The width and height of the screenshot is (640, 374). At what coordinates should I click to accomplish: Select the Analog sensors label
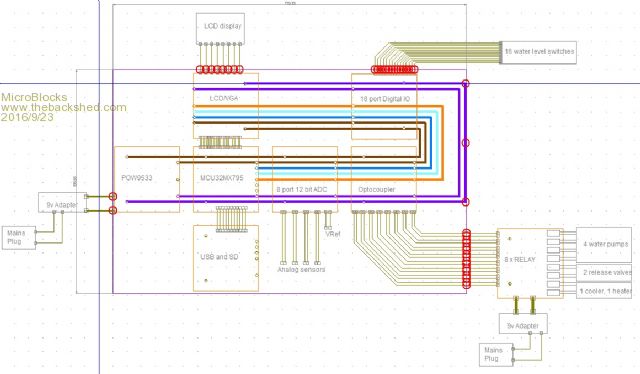301,269
